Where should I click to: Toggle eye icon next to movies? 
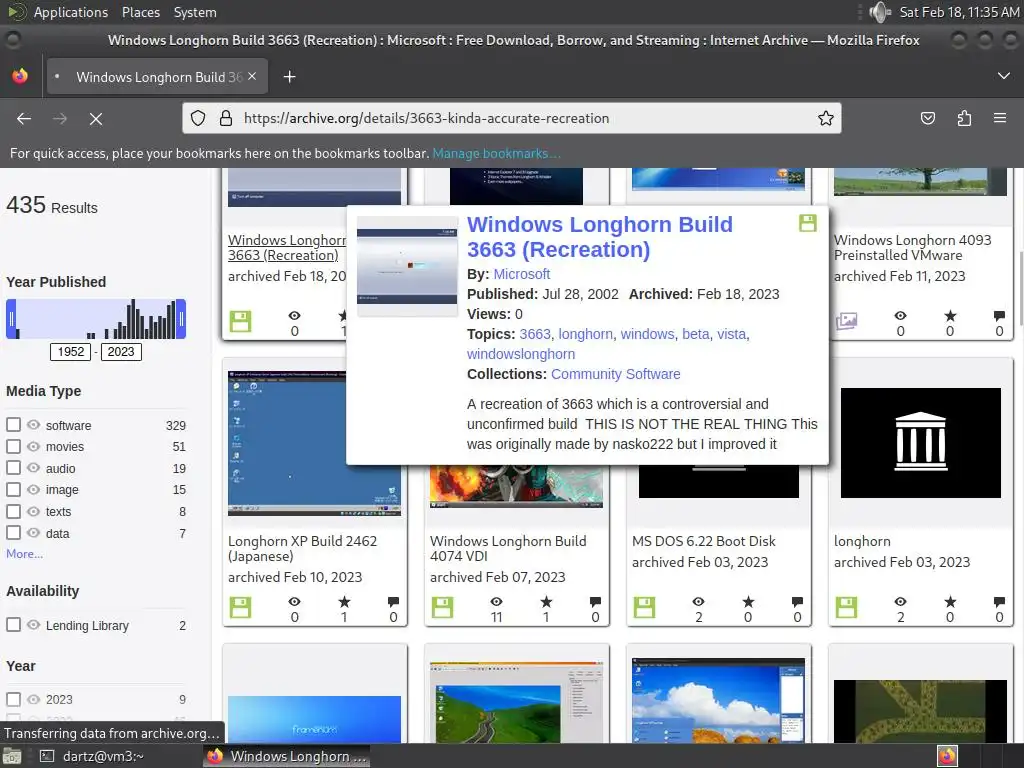click(33, 447)
